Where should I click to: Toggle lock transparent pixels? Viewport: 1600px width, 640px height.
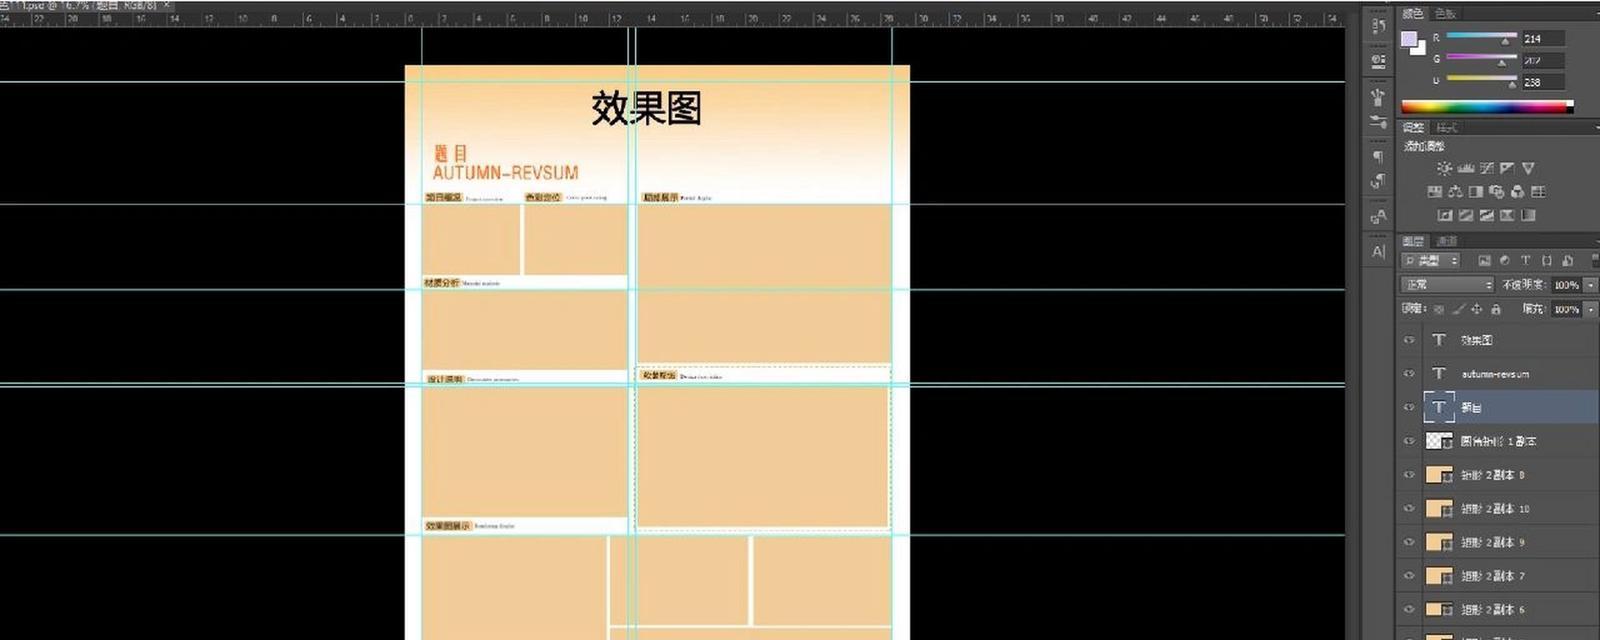point(1439,309)
